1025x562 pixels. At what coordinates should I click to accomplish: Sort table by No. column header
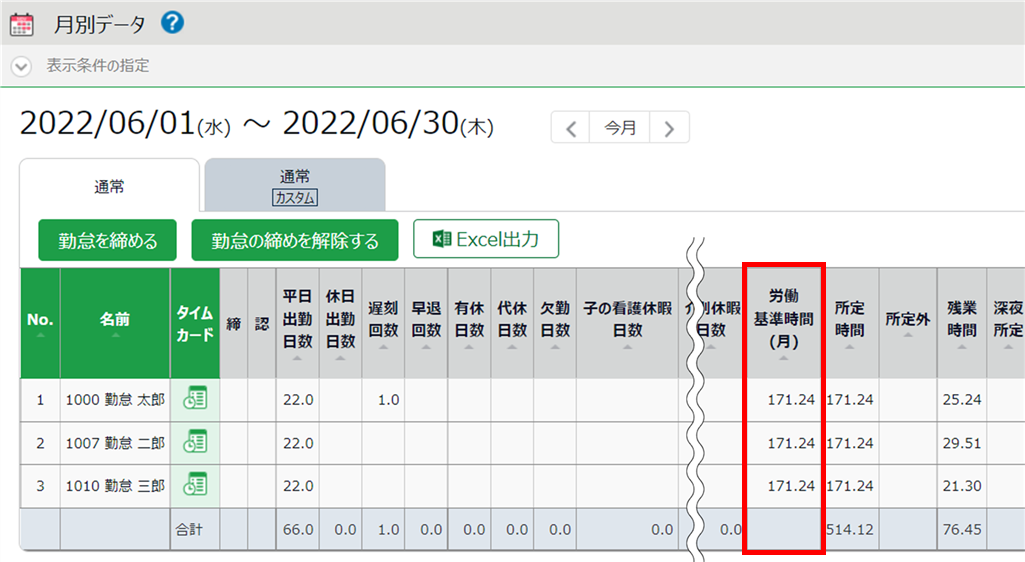[39, 321]
